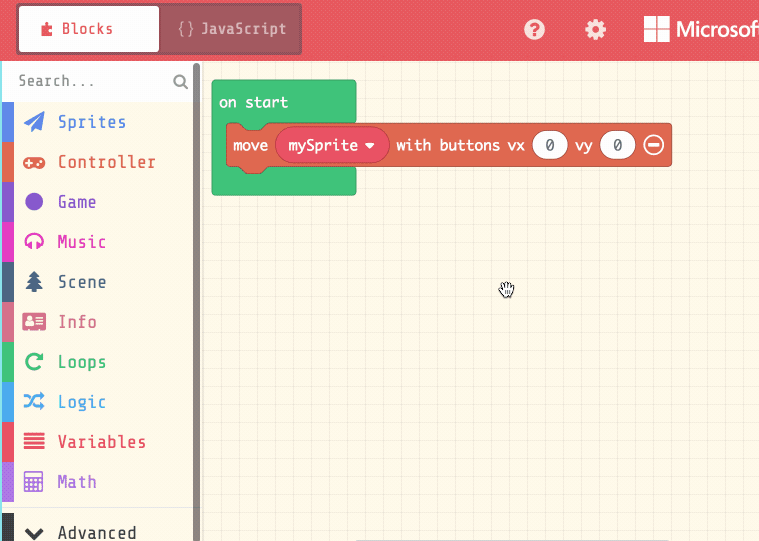Switch to the Blocks editor tab

point(89,29)
